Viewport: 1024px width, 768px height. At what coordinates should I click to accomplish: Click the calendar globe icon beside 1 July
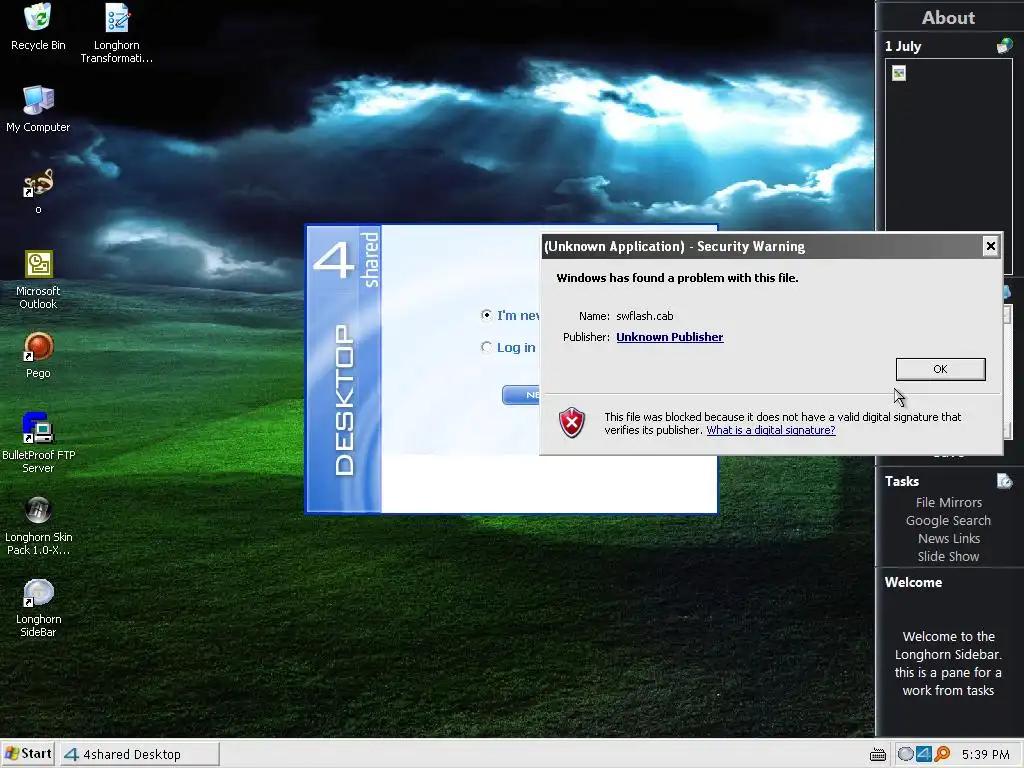coord(1004,46)
